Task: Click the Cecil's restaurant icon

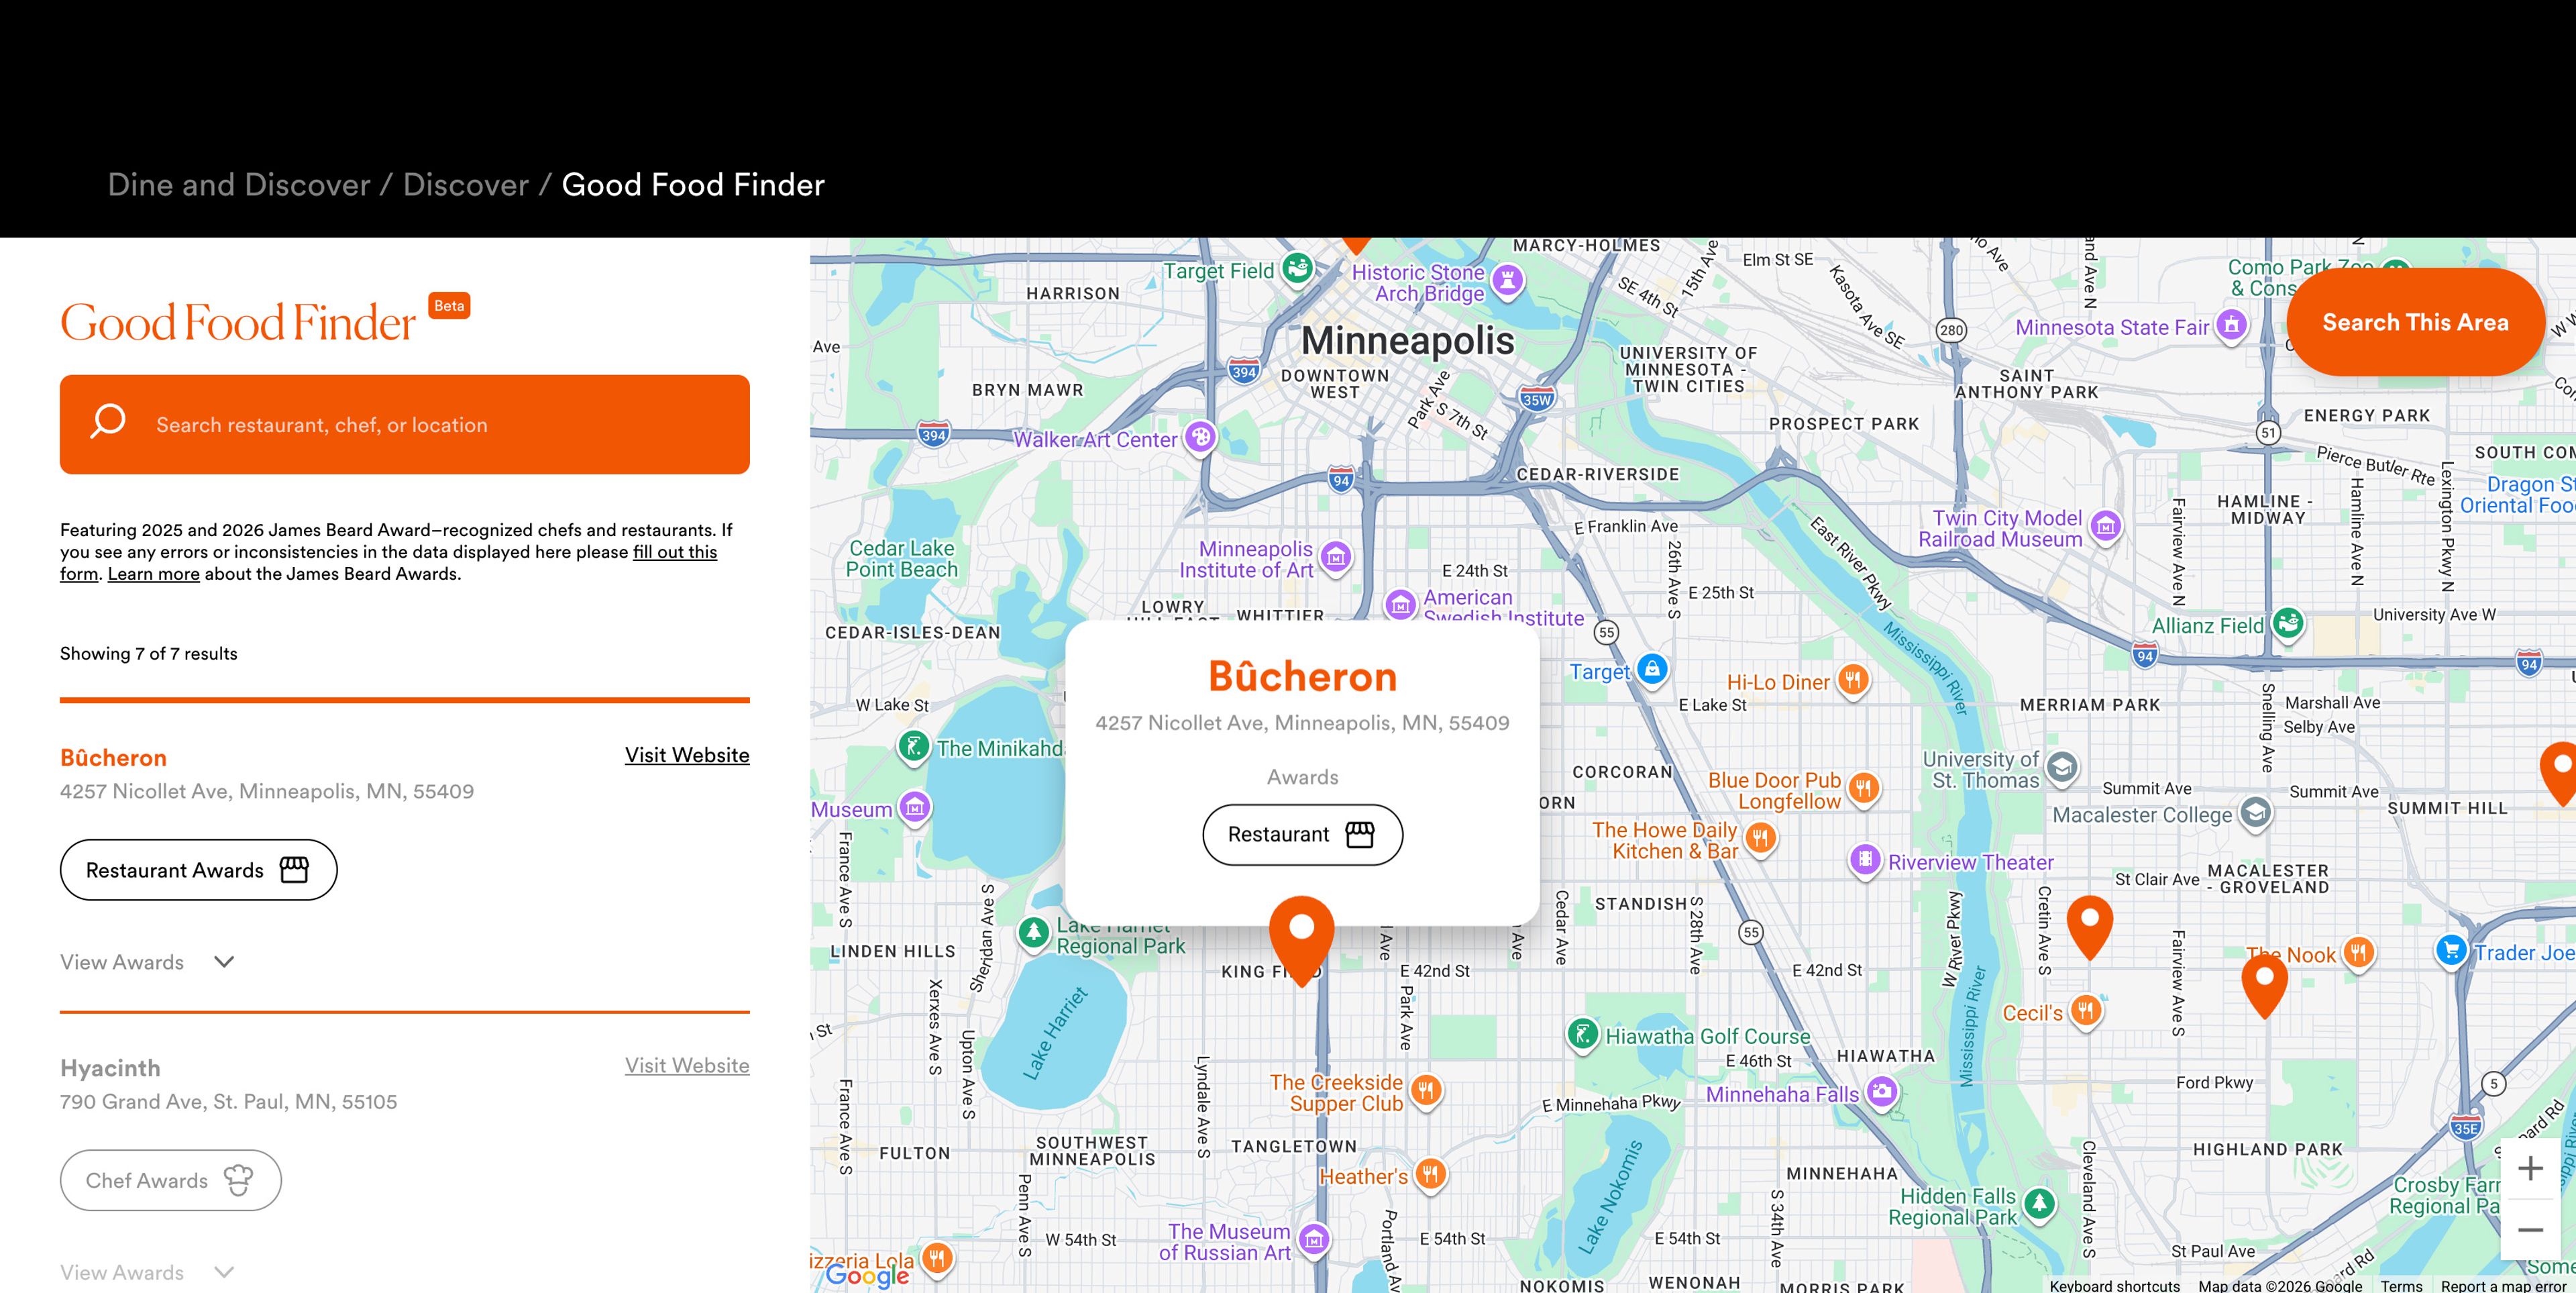Action: pyautogui.click(x=2086, y=1010)
